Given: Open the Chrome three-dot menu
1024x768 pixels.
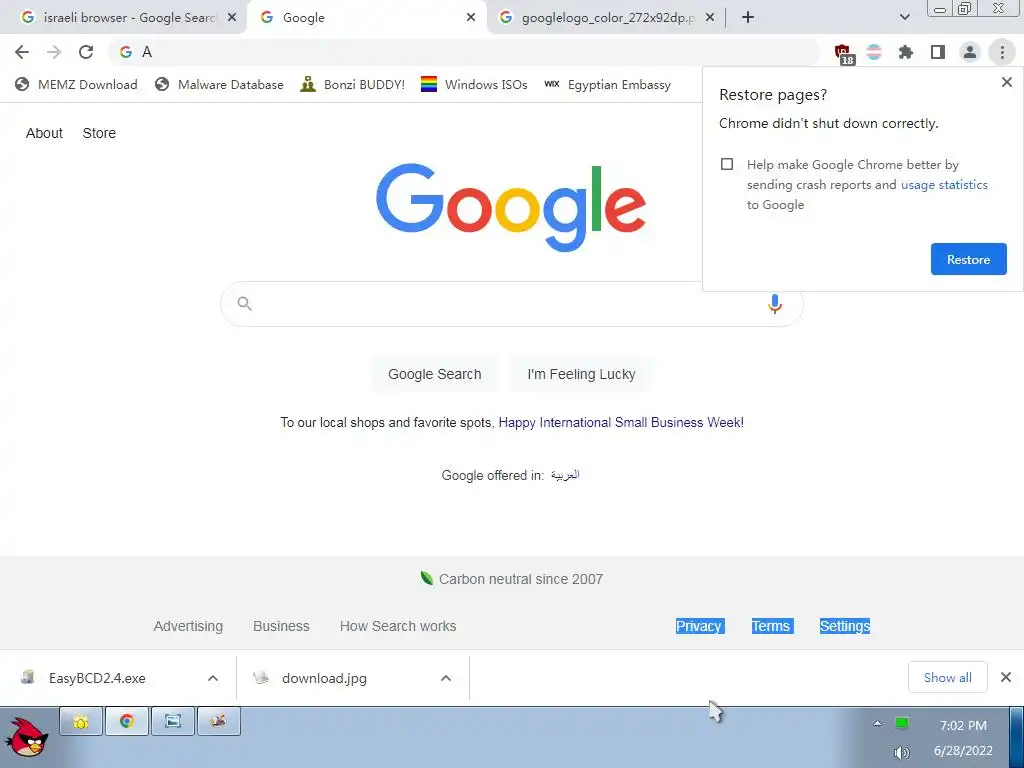Looking at the screenshot, I should tap(1002, 52).
